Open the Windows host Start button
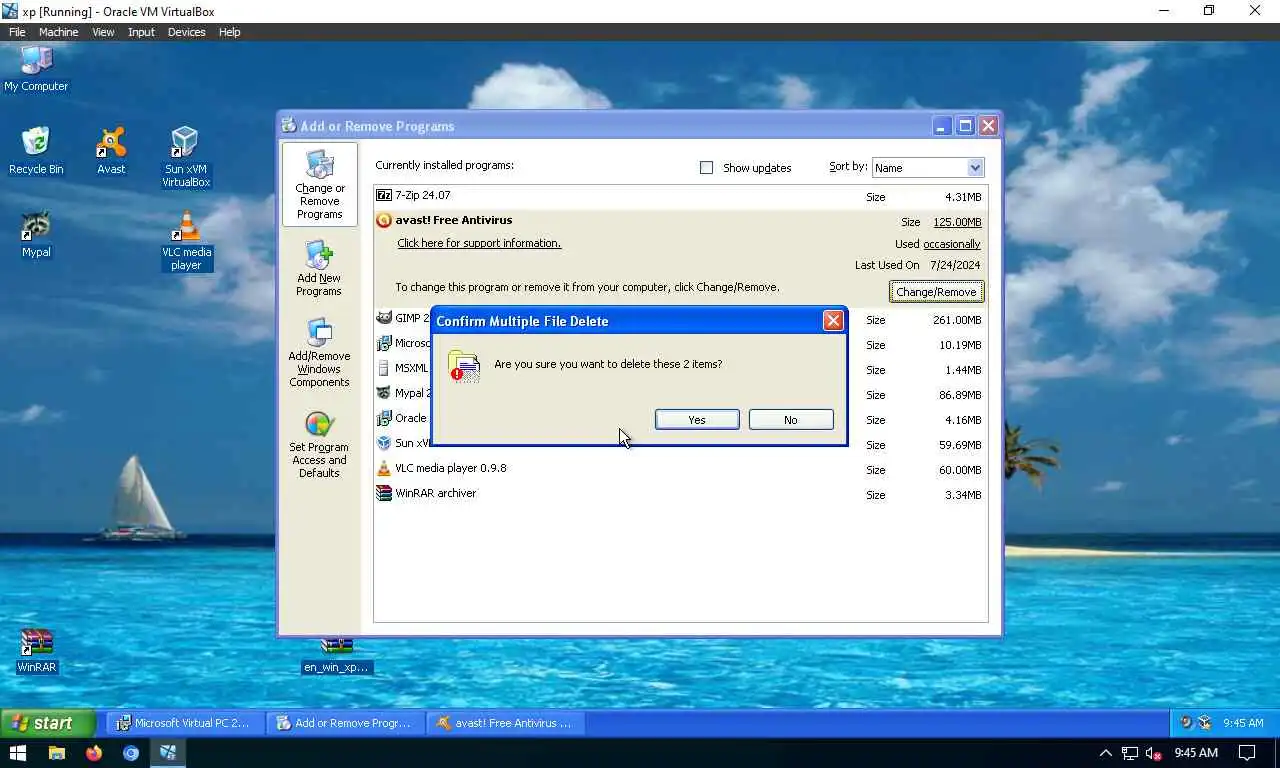The width and height of the screenshot is (1280, 768). tap(18, 753)
